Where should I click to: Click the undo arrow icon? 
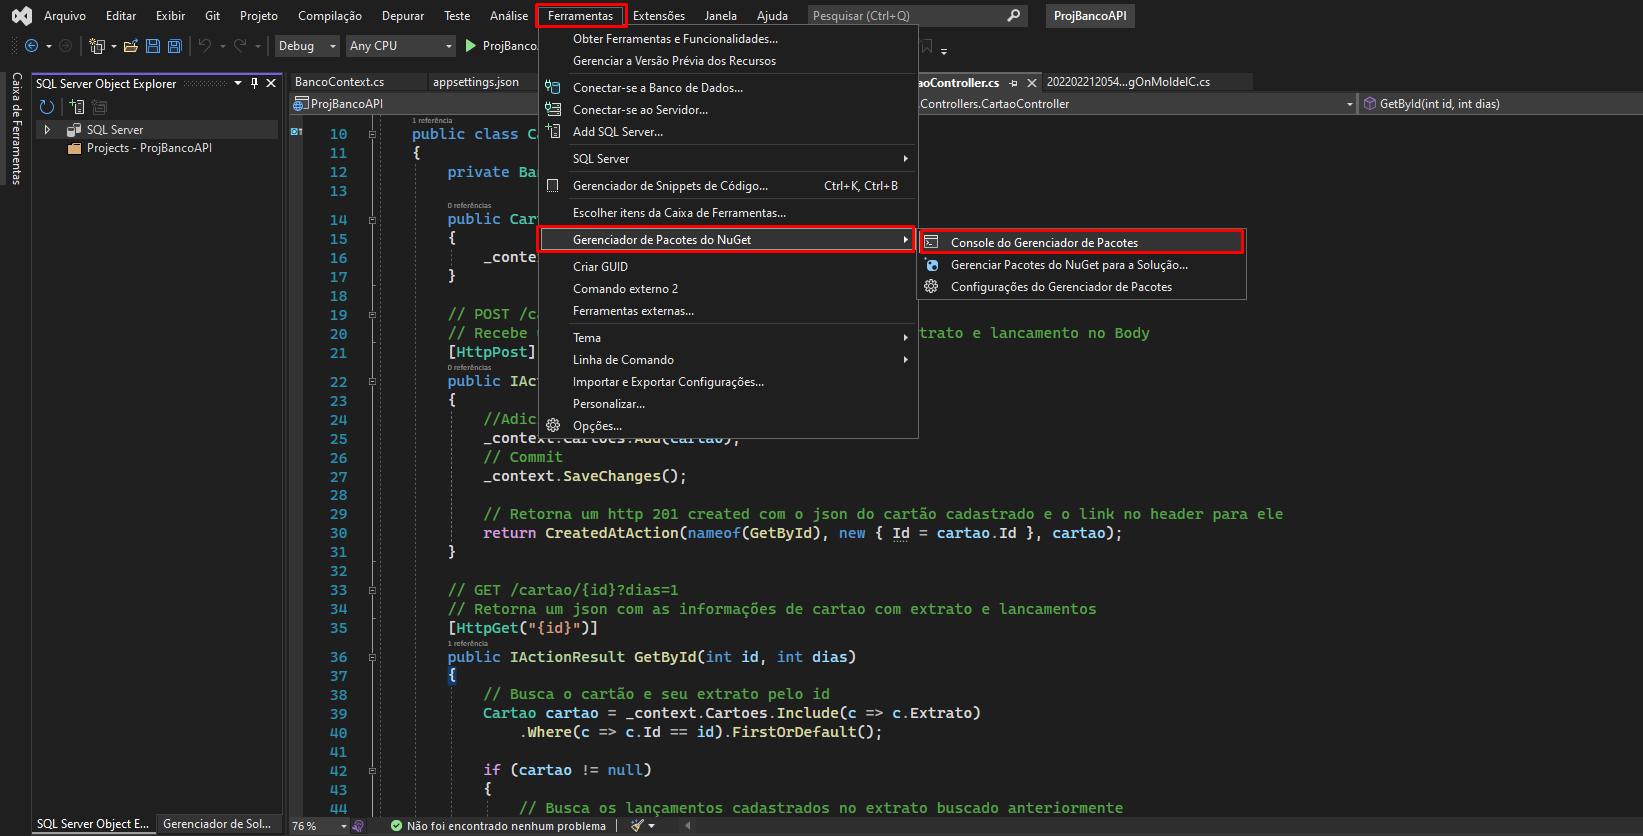point(204,46)
